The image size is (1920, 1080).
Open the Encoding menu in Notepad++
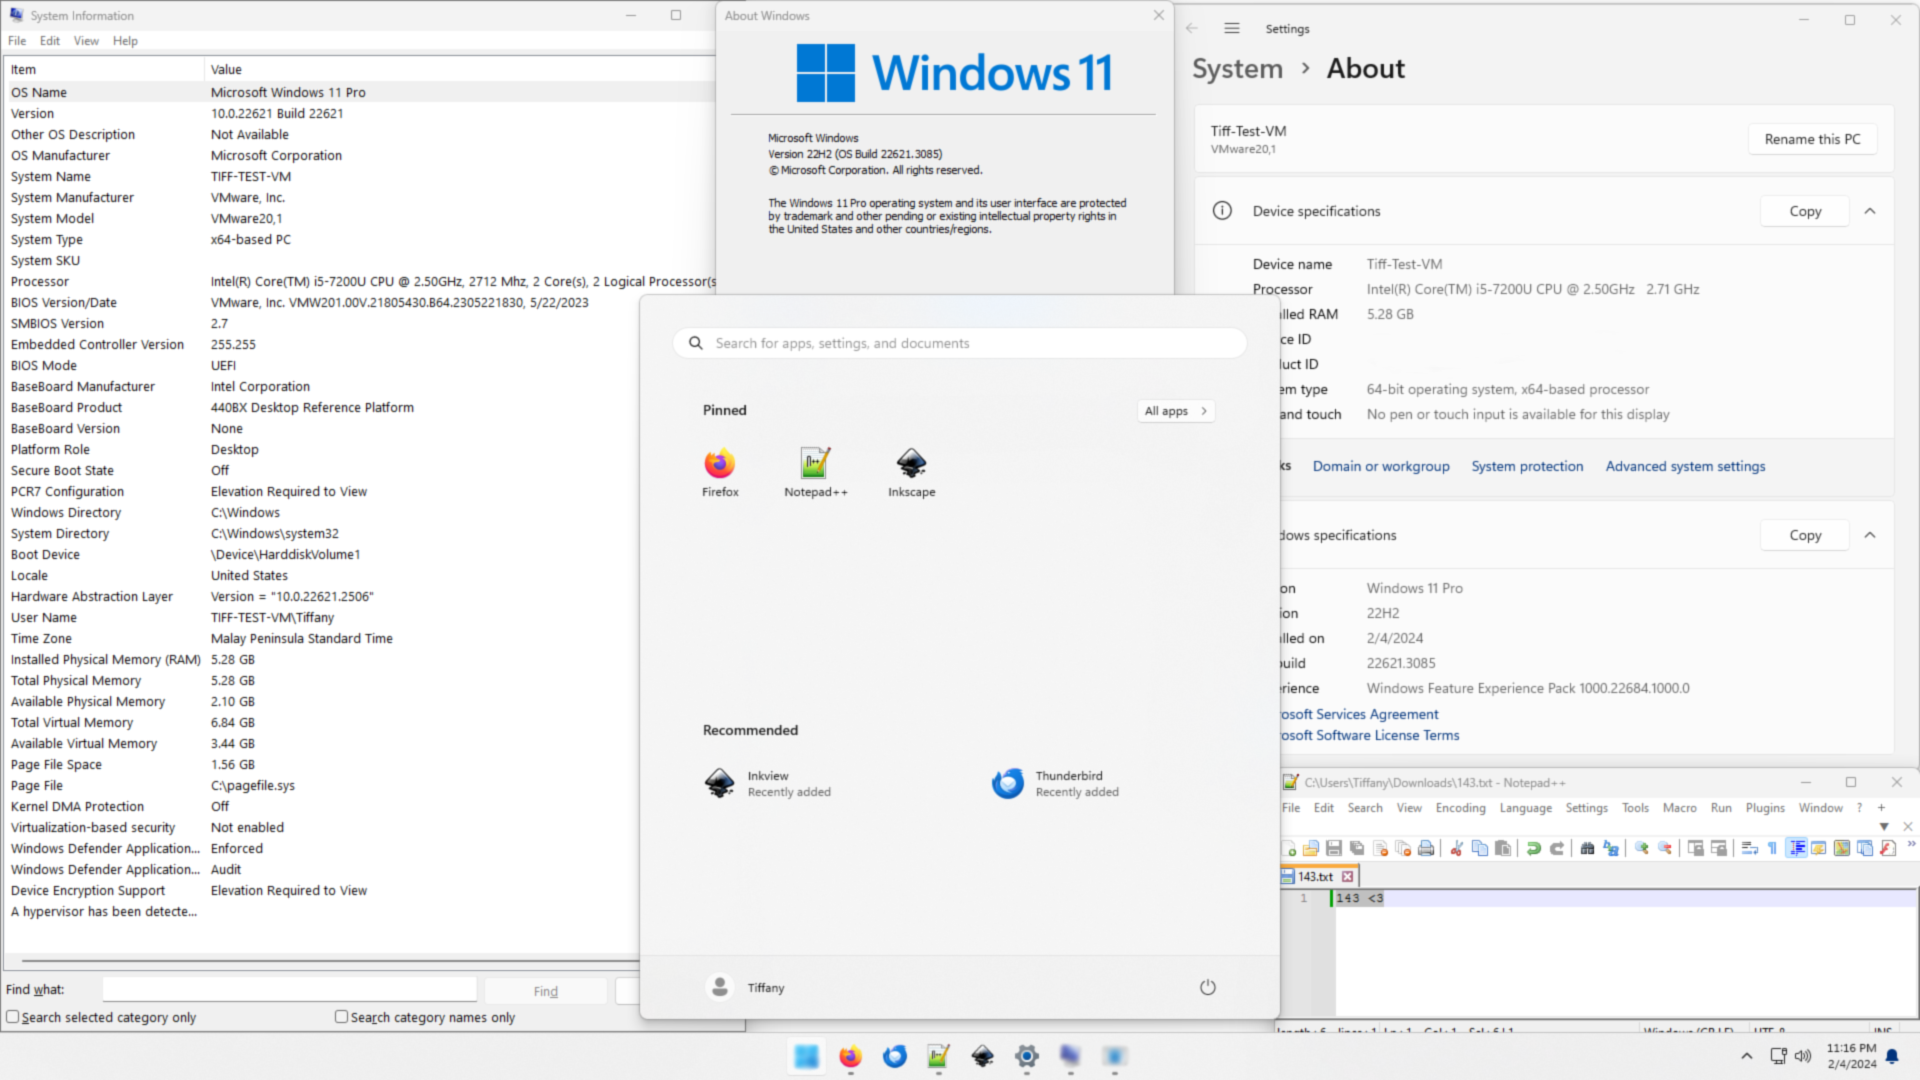pos(1459,807)
